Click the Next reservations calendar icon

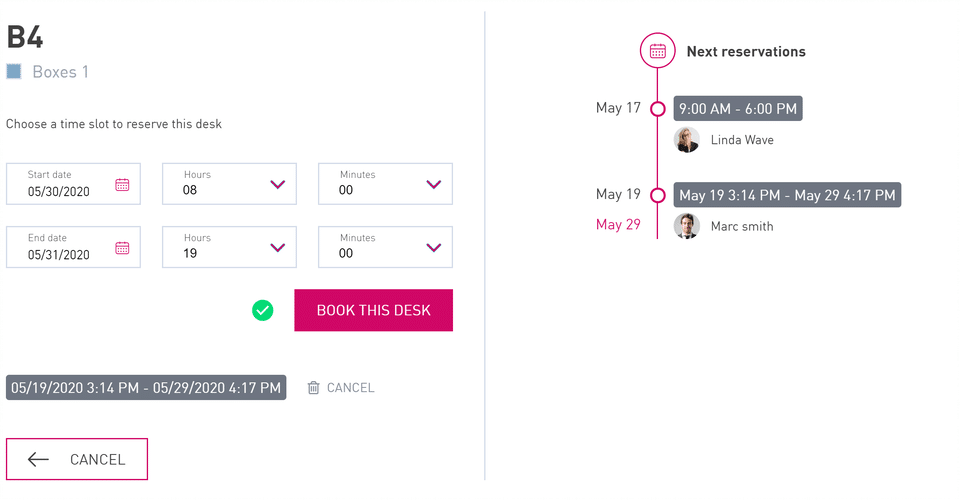[x=658, y=51]
